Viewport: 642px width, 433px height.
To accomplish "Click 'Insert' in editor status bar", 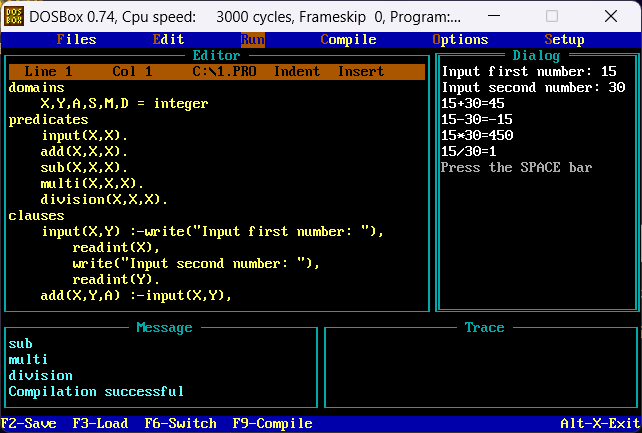I will [x=361, y=72].
